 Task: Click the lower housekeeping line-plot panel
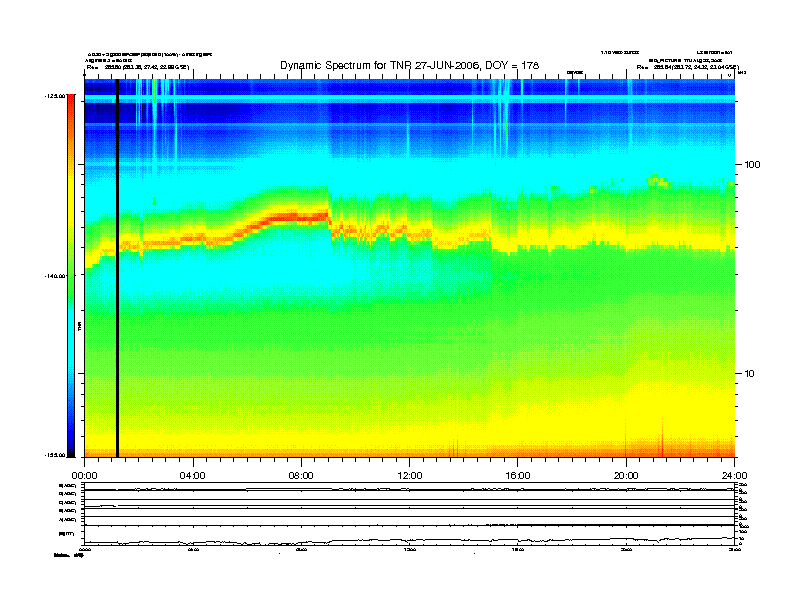[409, 513]
